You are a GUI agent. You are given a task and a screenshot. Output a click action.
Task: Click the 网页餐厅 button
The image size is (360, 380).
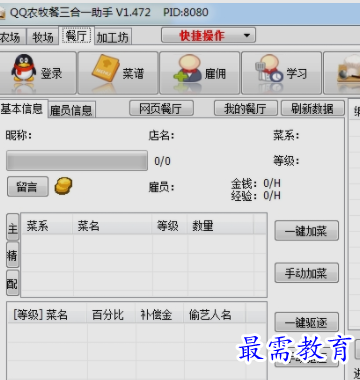click(x=161, y=109)
